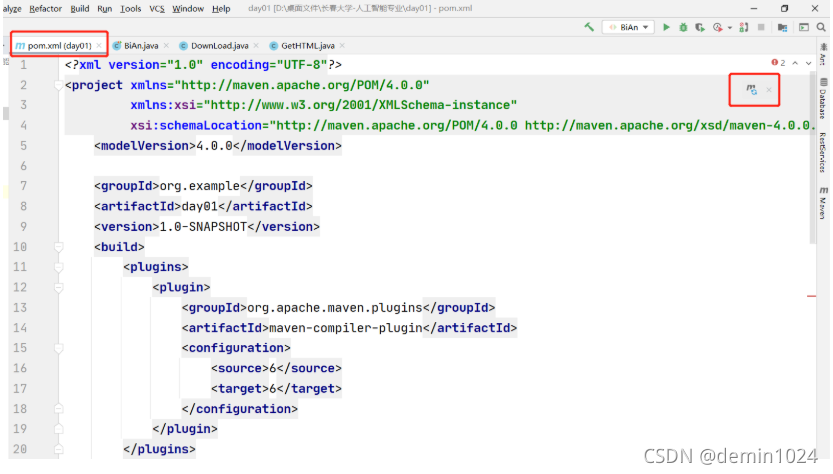Click the encoding="UTF-8" attribute

click(269, 65)
